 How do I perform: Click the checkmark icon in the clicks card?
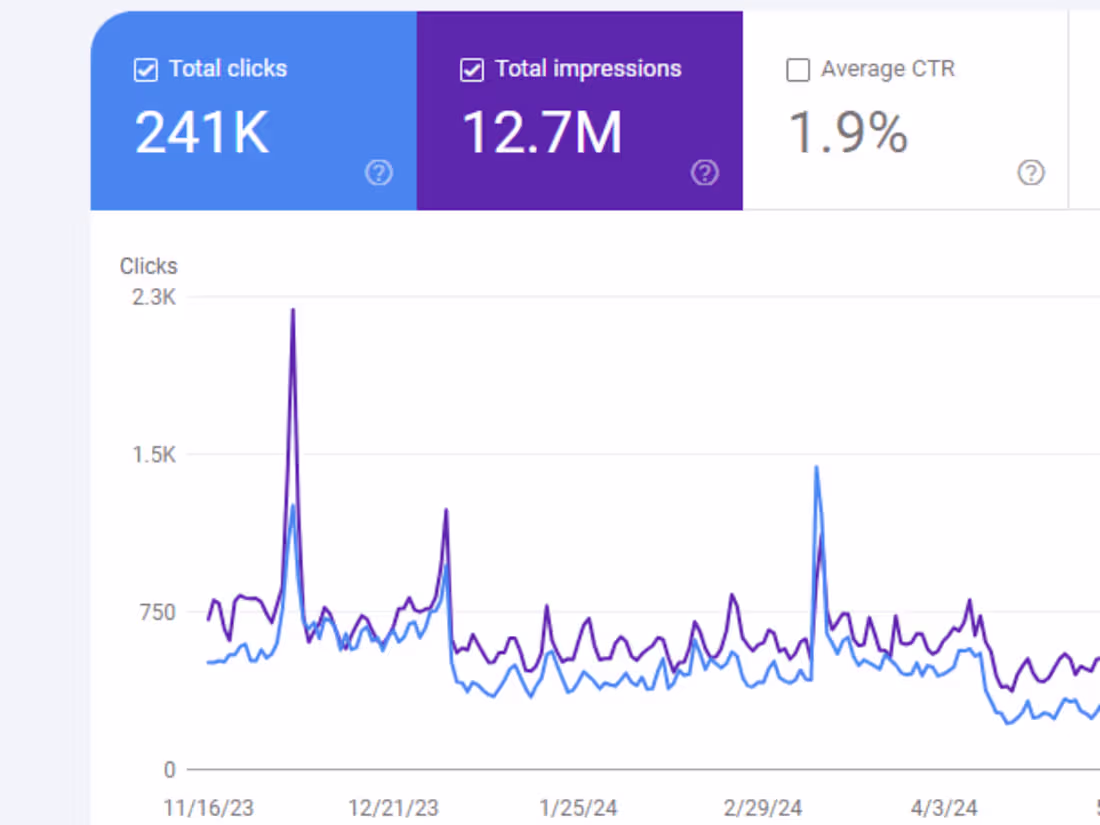(x=145, y=69)
